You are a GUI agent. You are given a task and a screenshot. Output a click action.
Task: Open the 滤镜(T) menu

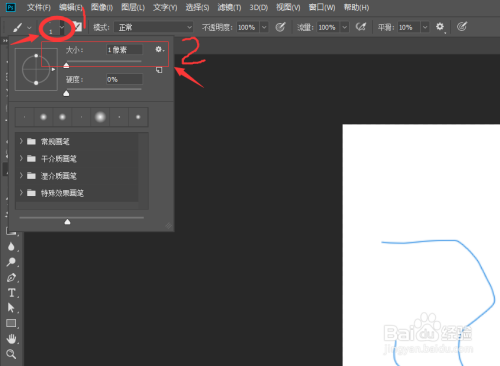coord(229,7)
